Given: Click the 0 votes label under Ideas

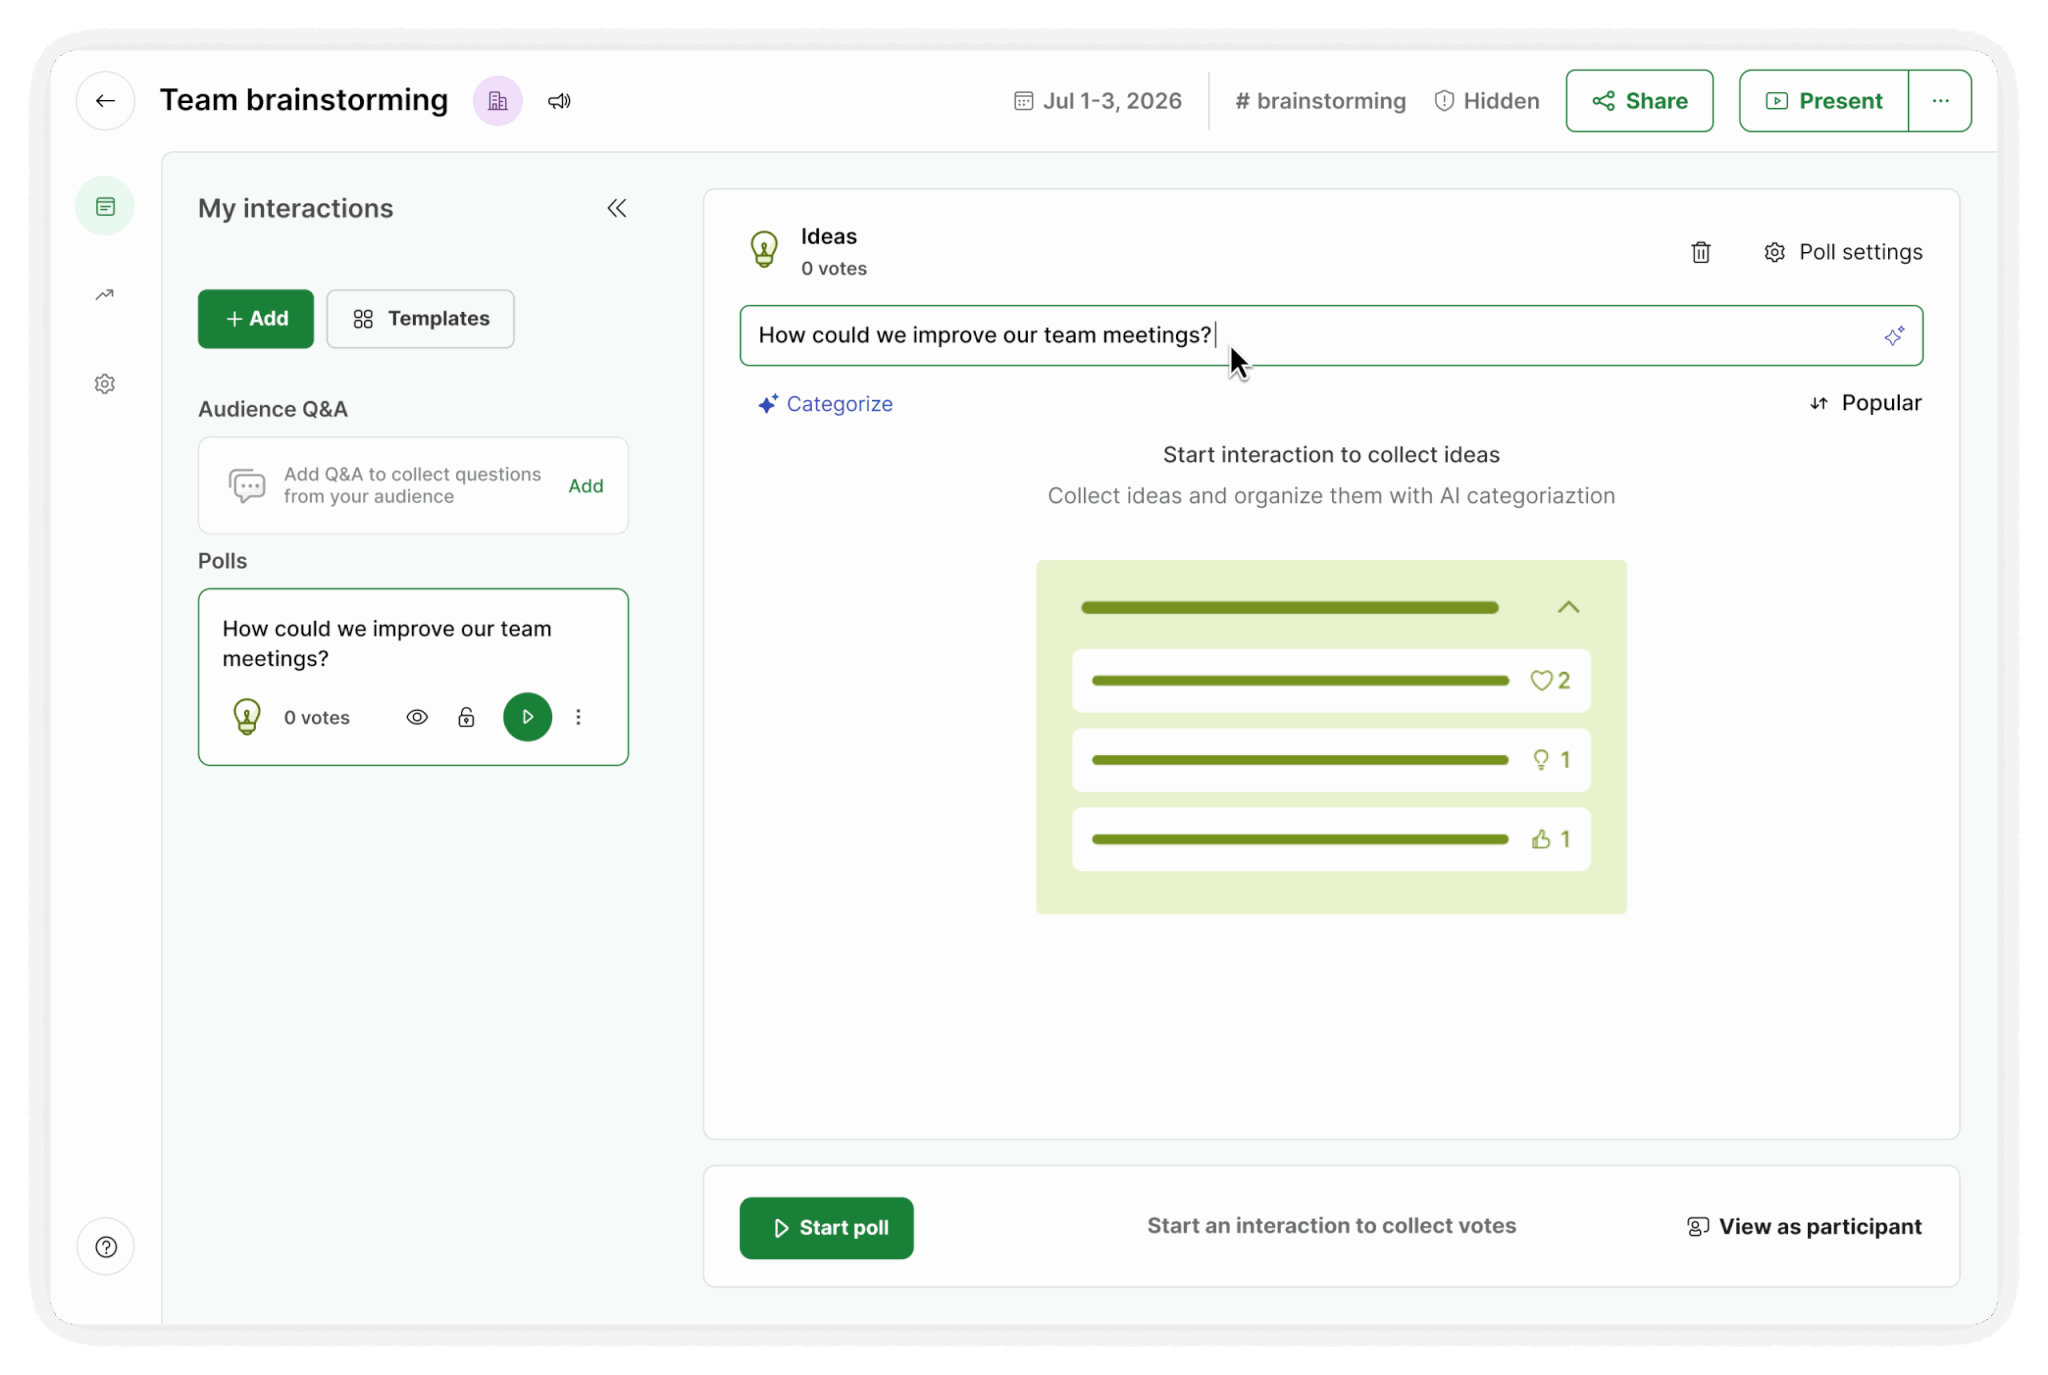Looking at the screenshot, I should click(834, 269).
